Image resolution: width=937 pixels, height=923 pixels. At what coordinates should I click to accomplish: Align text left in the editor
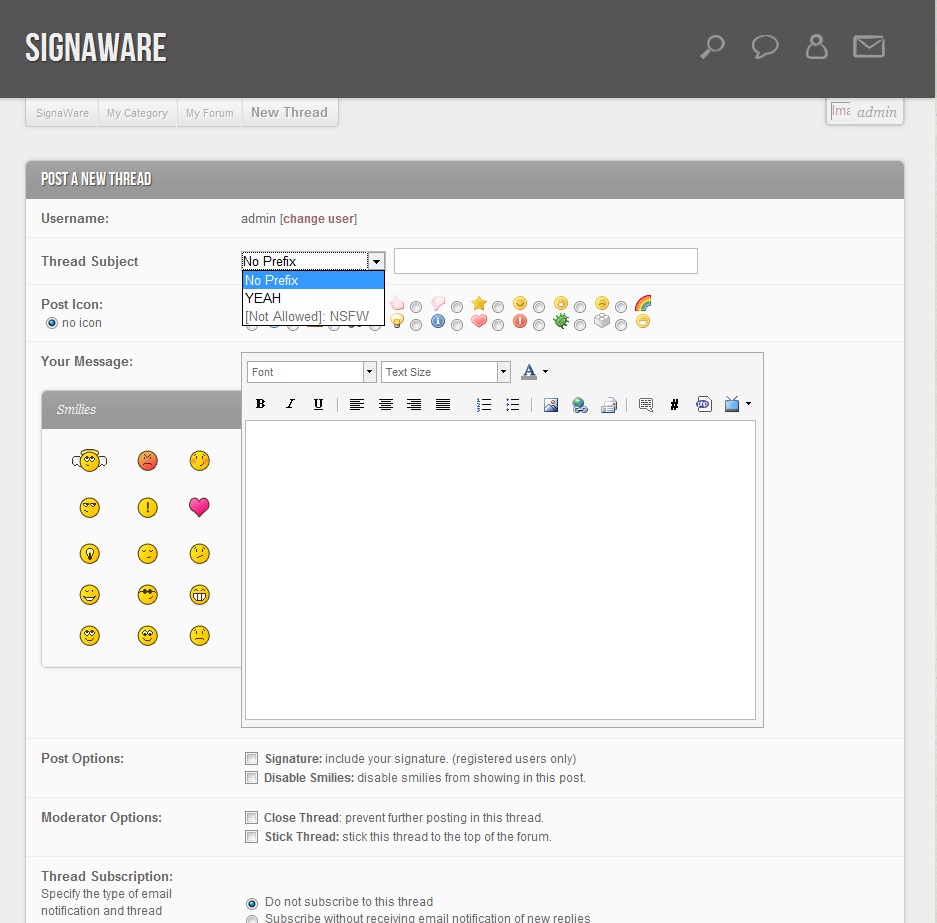pos(357,404)
